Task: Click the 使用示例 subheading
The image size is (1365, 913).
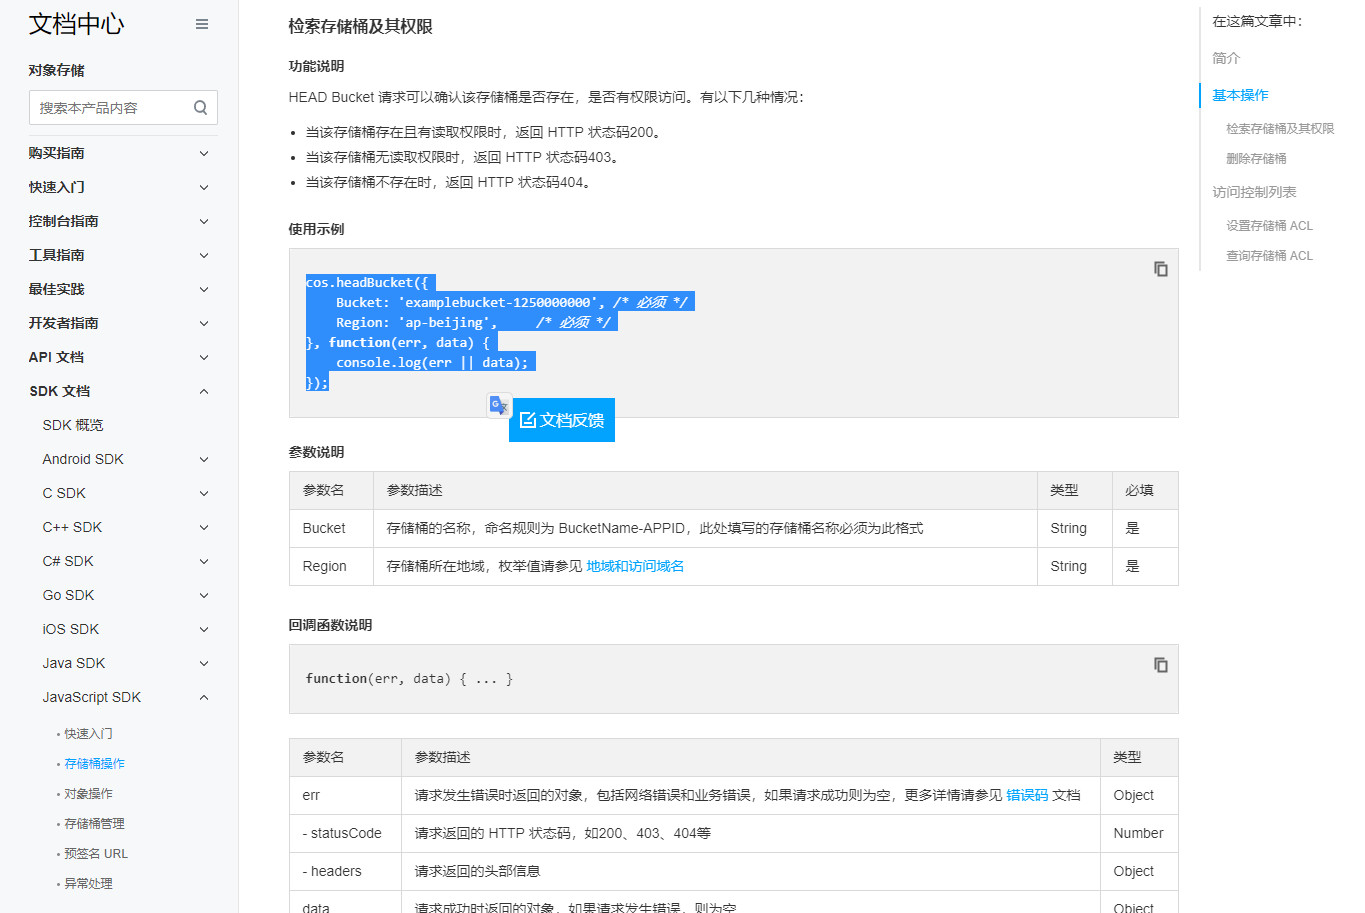Action: (x=316, y=229)
